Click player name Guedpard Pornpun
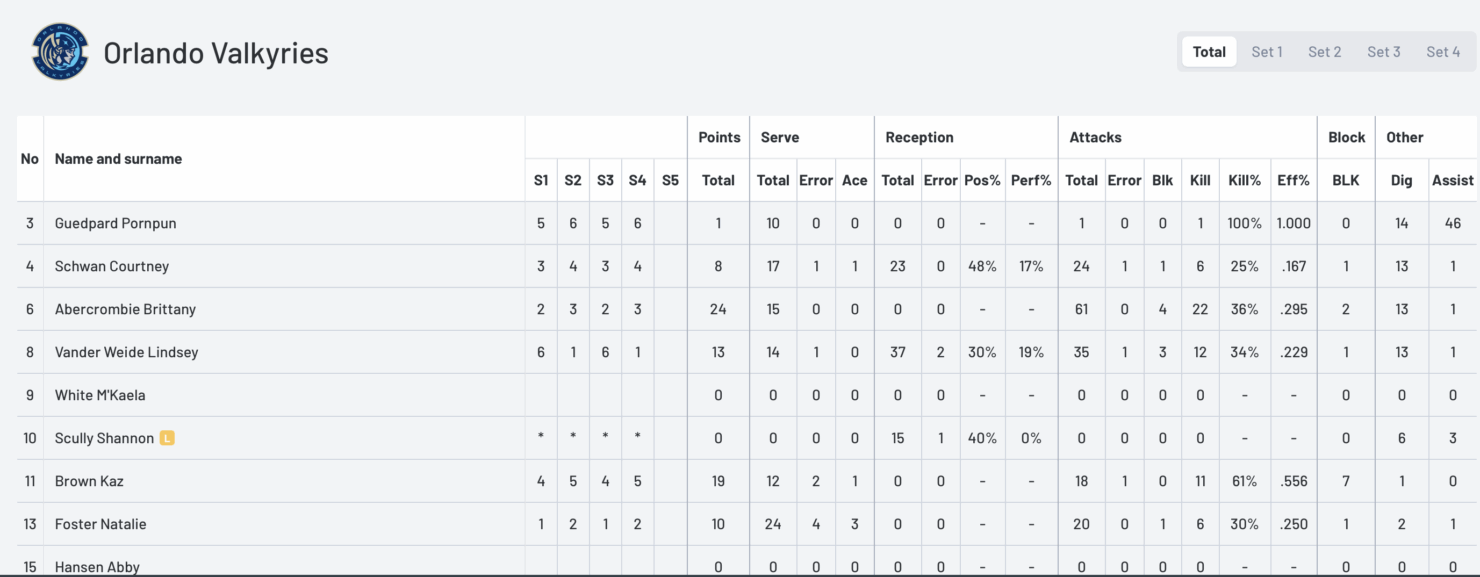Image resolution: width=1480 pixels, height=577 pixels. pos(115,223)
